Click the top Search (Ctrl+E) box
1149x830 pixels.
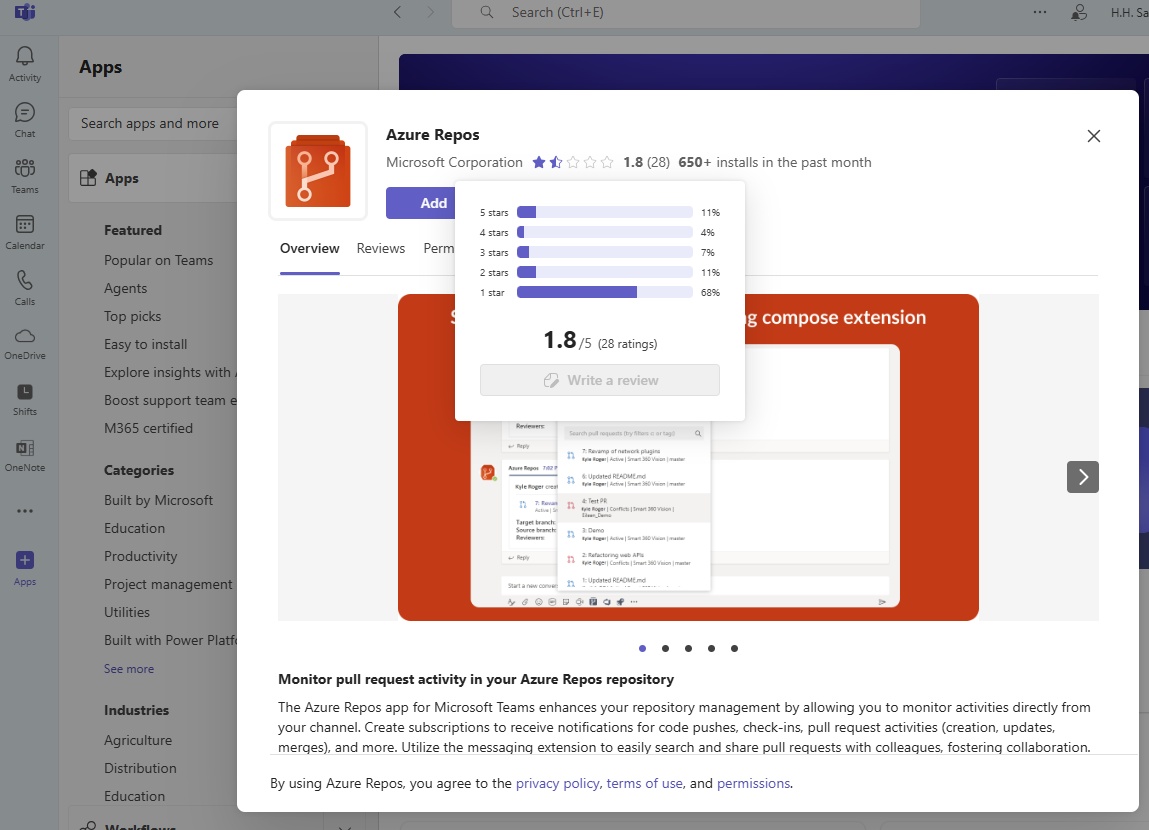pos(686,12)
